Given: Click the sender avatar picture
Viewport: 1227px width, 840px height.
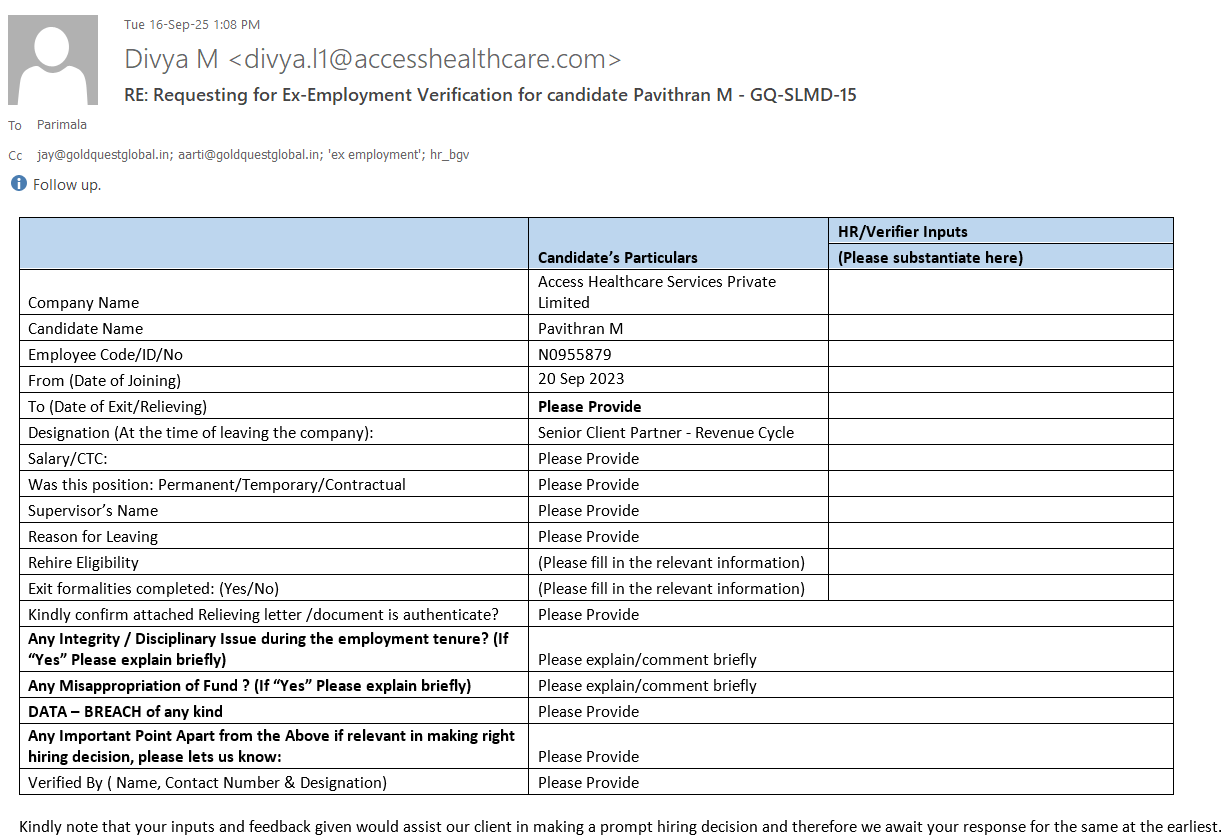Looking at the screenshot, I should (x=53, y=60).
